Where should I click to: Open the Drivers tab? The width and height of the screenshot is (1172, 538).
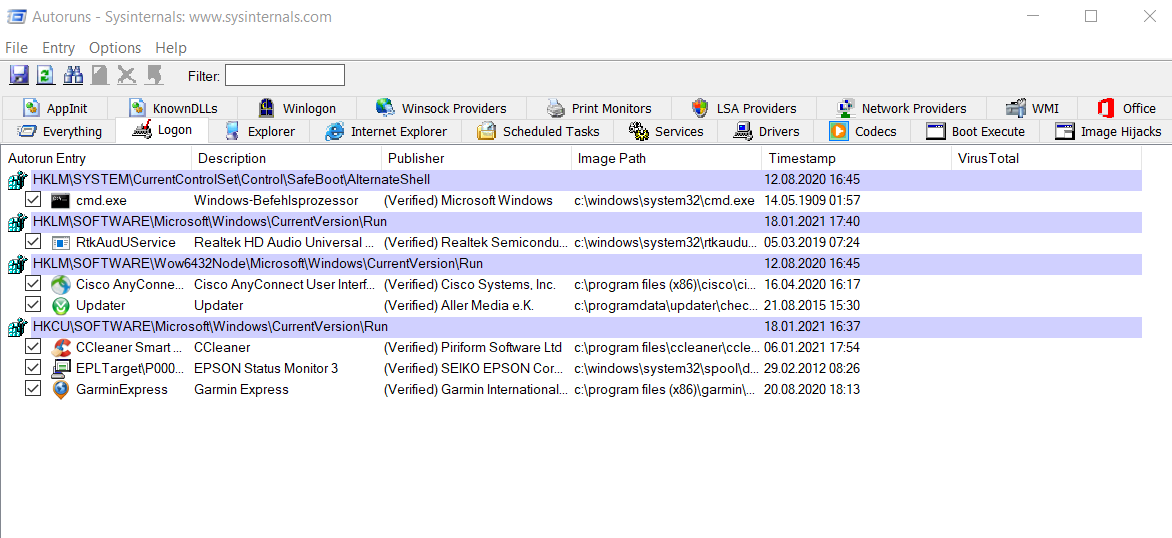767,132
